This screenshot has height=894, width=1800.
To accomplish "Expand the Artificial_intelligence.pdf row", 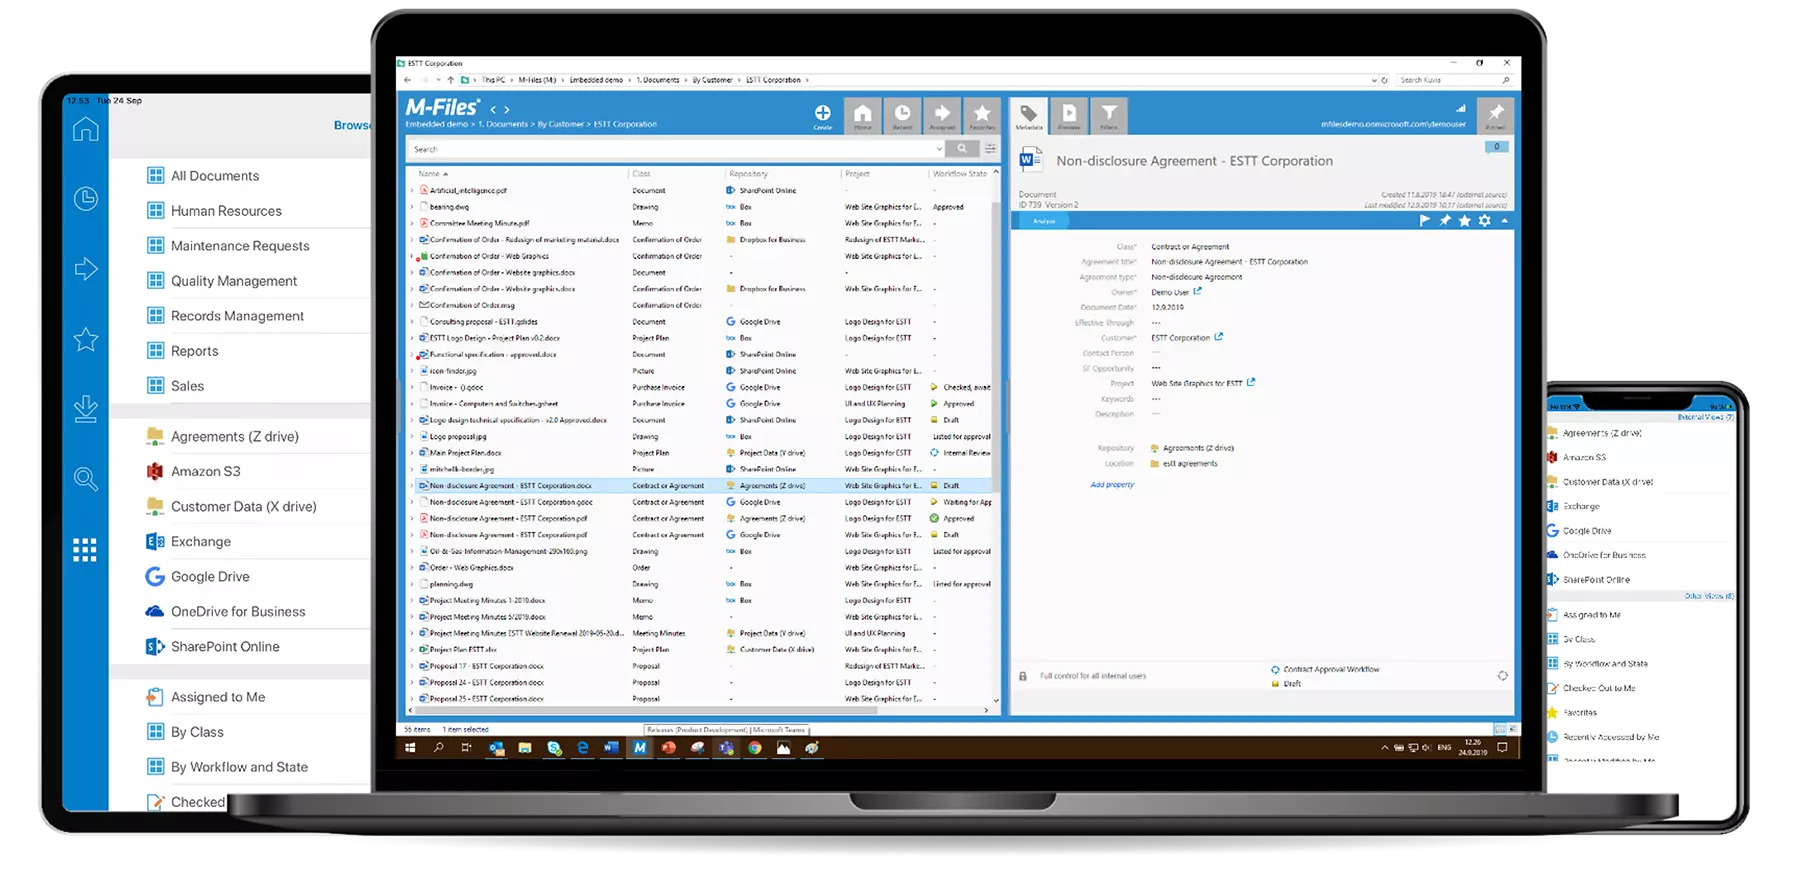I will click(412, 190).
